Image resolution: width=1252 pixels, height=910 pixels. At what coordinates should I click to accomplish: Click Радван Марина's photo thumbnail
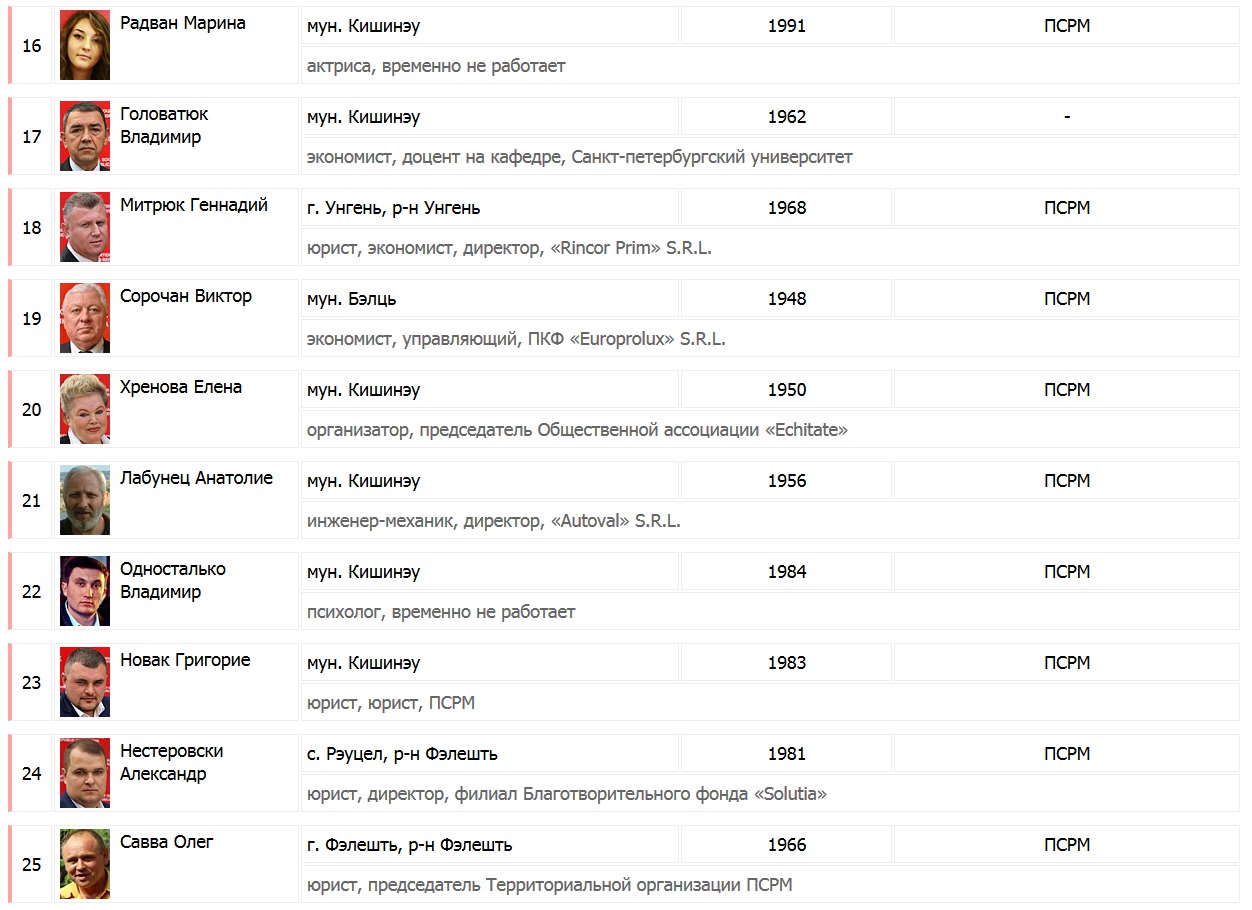[x=85, y=45]
